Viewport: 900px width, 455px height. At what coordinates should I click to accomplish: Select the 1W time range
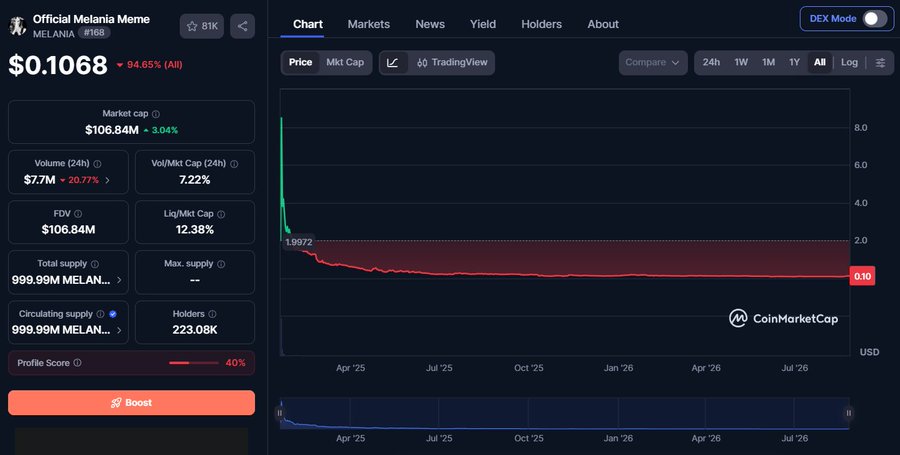741,63
